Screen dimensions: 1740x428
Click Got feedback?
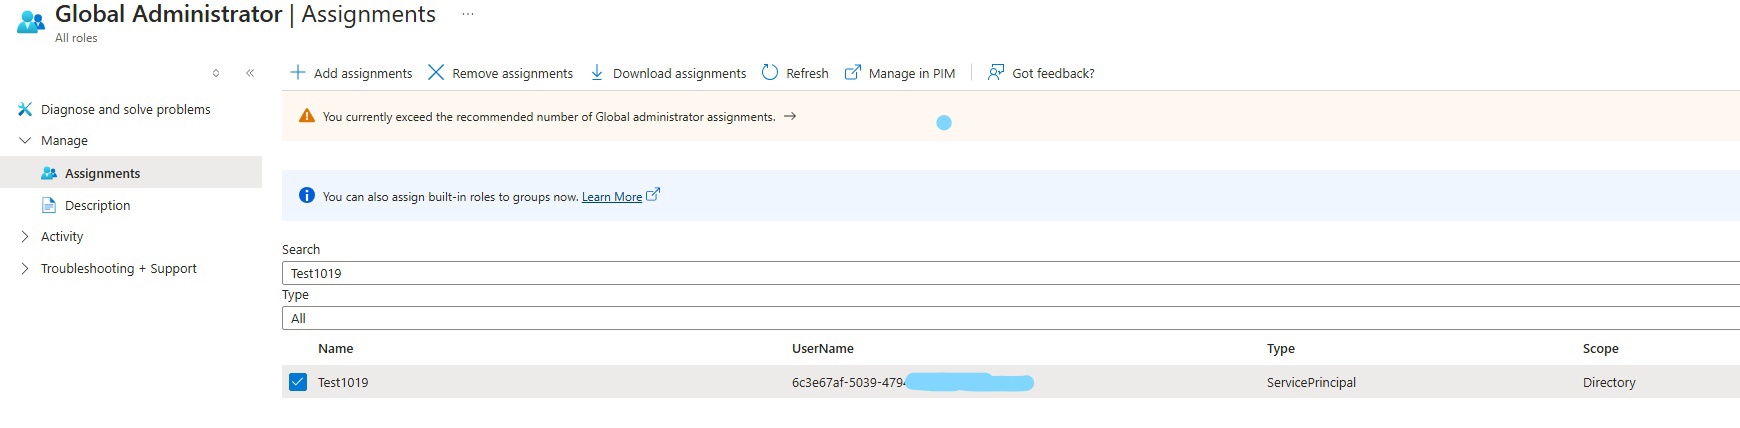(1054, 73)
